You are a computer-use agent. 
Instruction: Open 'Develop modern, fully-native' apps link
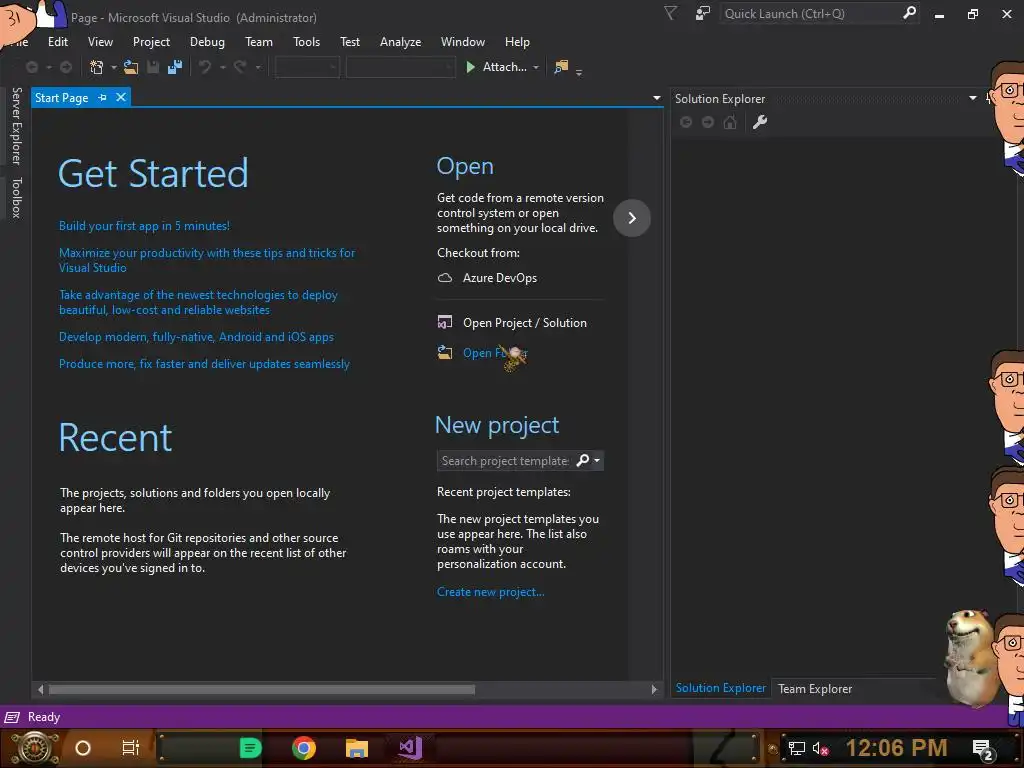[x=196, y=337]
